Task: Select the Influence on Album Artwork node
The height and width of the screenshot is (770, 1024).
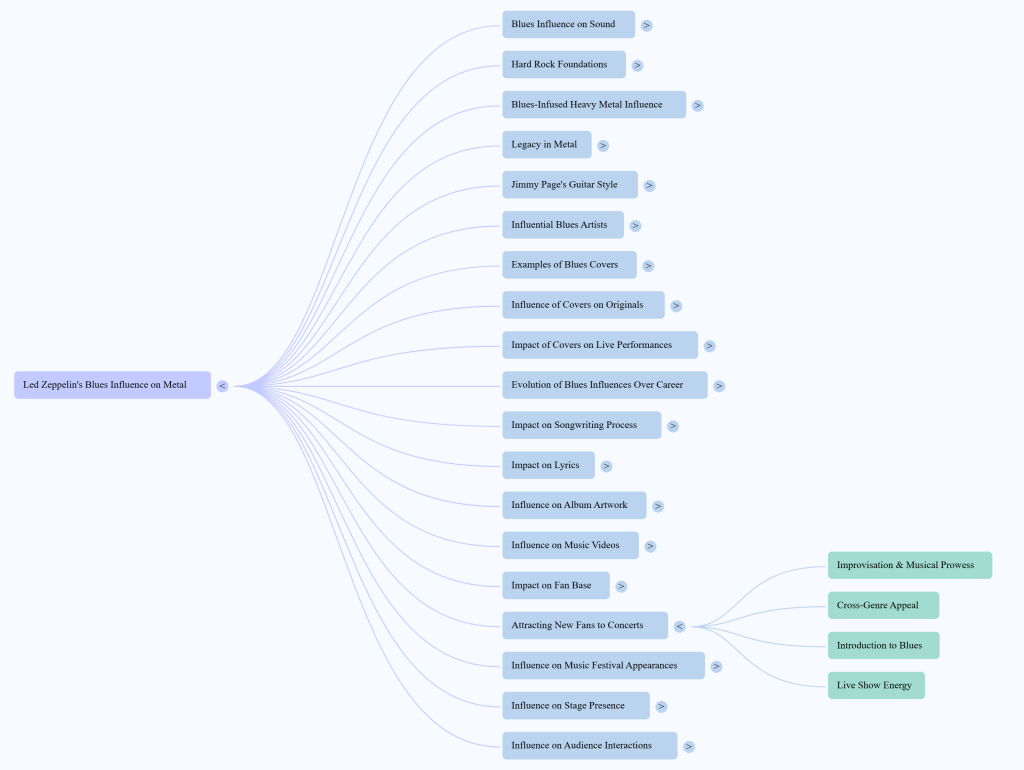Action: tap(574, 505)
